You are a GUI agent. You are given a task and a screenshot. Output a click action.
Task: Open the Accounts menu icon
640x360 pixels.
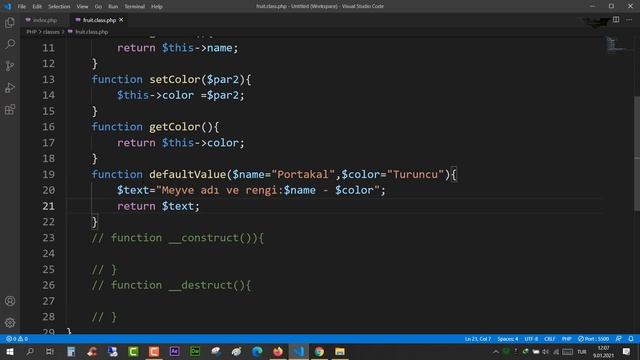click(x=10, y=301)
